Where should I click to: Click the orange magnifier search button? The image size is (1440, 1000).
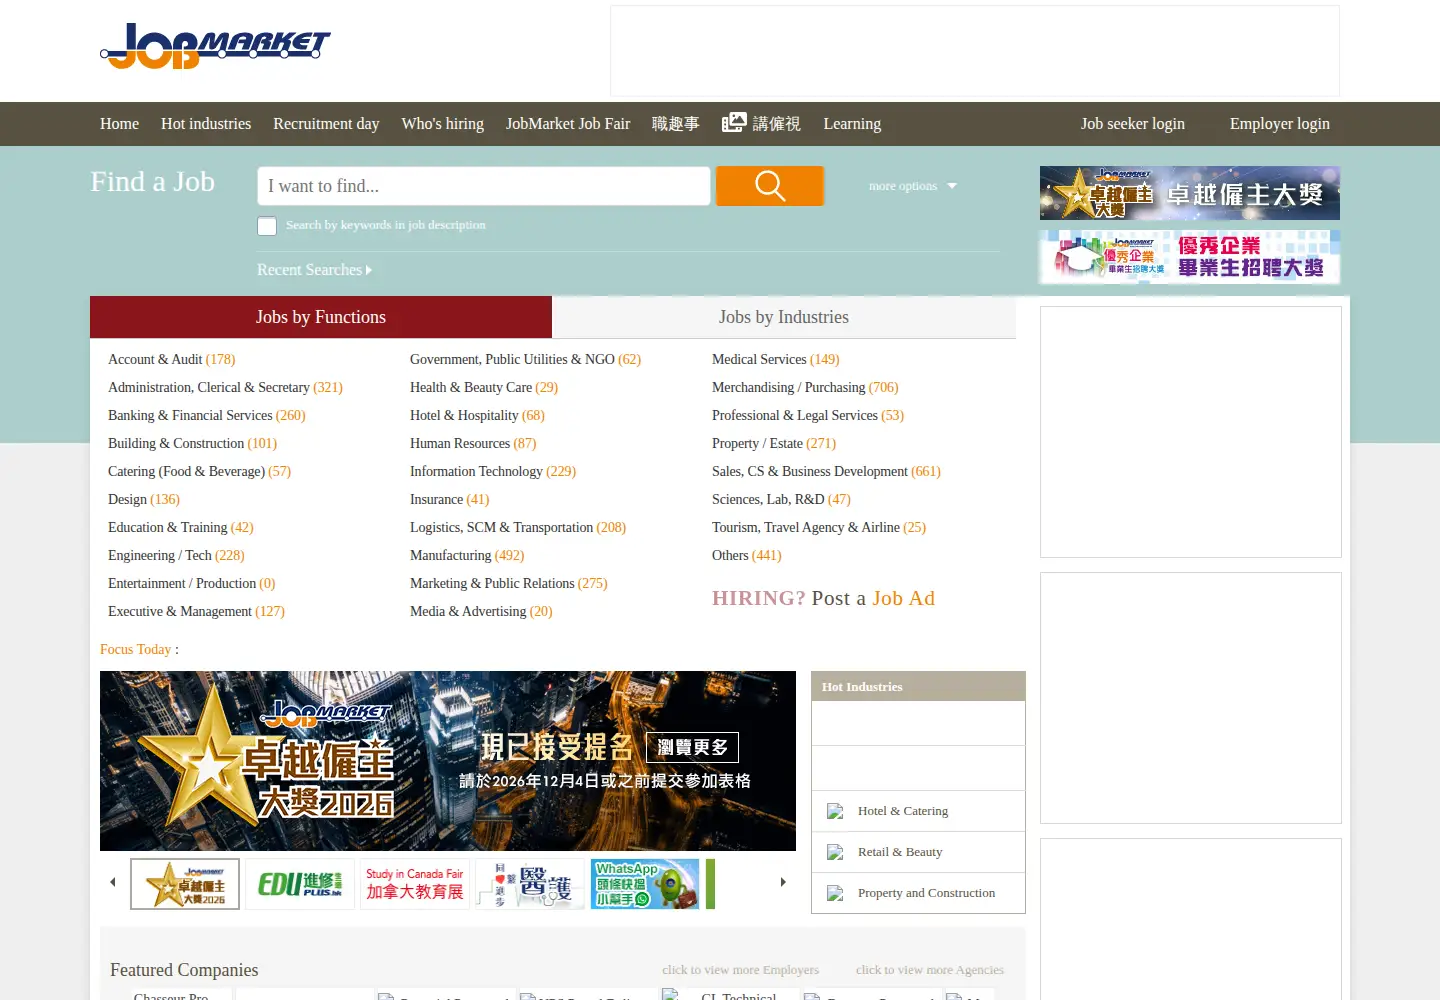pyautogui.click(x=770, y=186)
